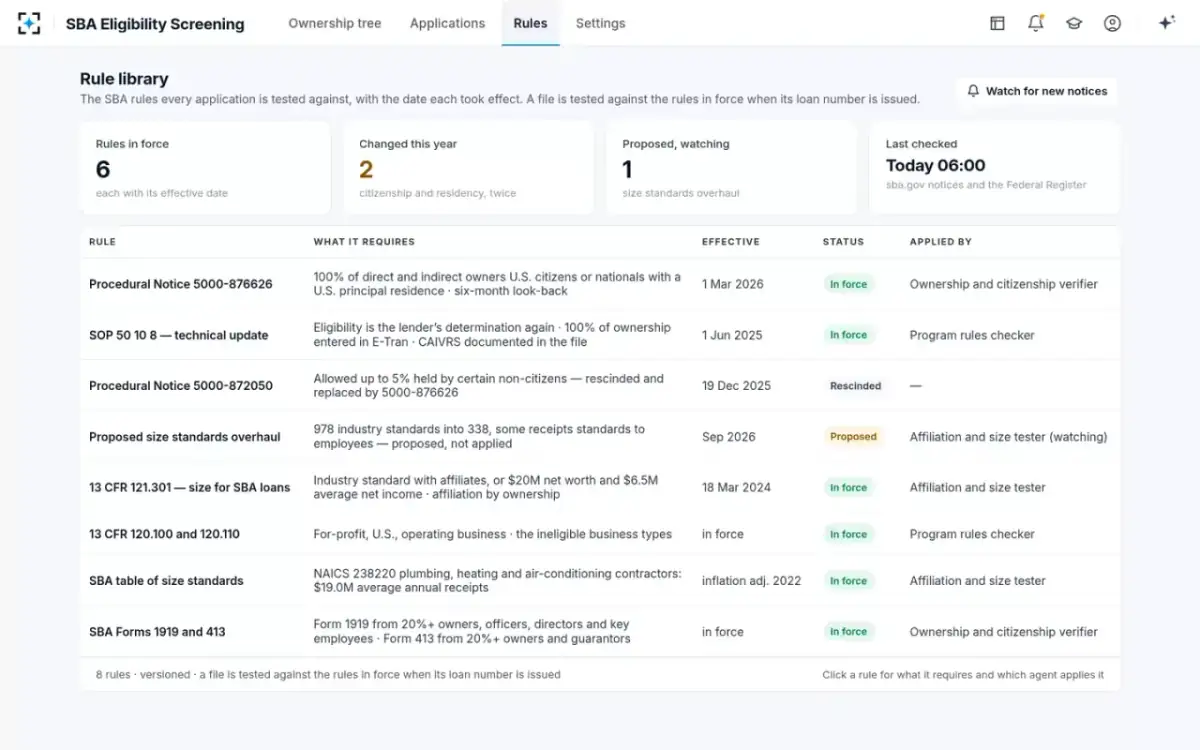This screenshot has height=750, width=1200.
Task: Switch to the Ownership tree tab
Action: (335, 23)
